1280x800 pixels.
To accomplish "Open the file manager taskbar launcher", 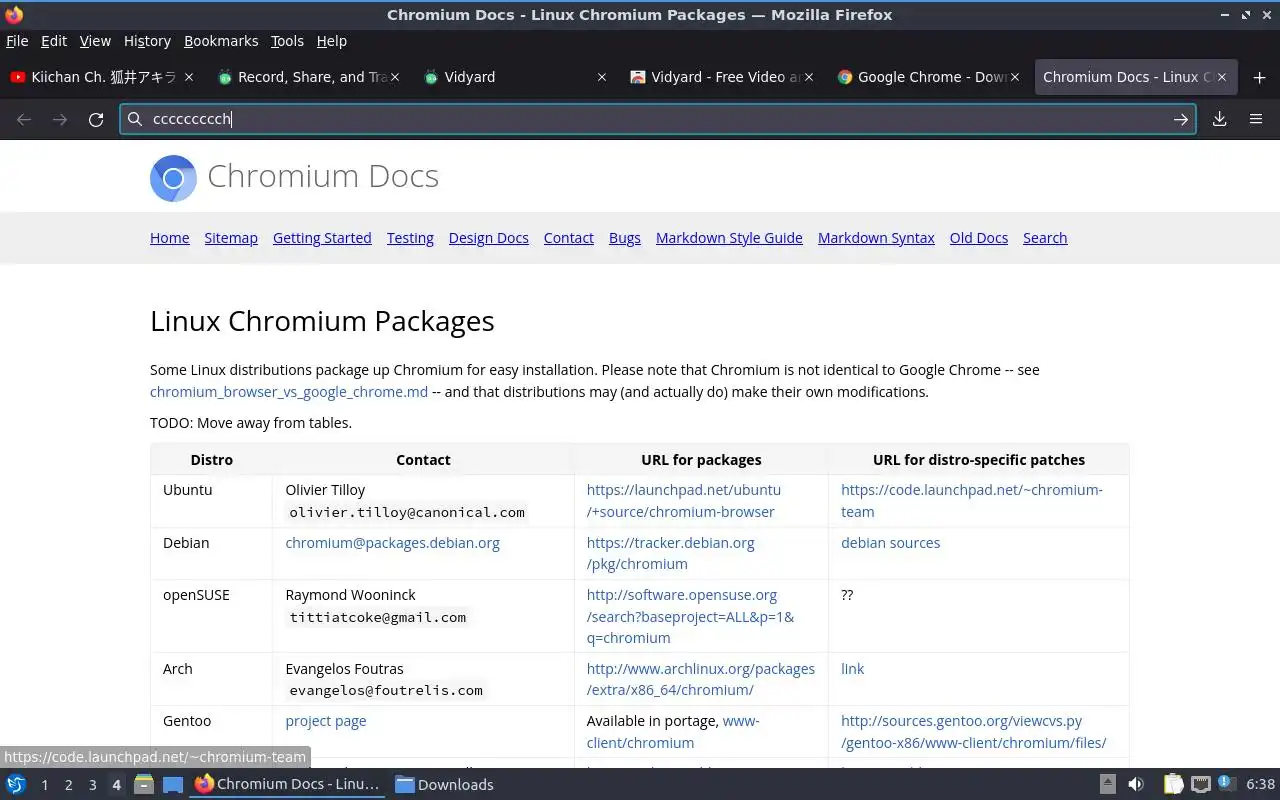I will point(143,784).
